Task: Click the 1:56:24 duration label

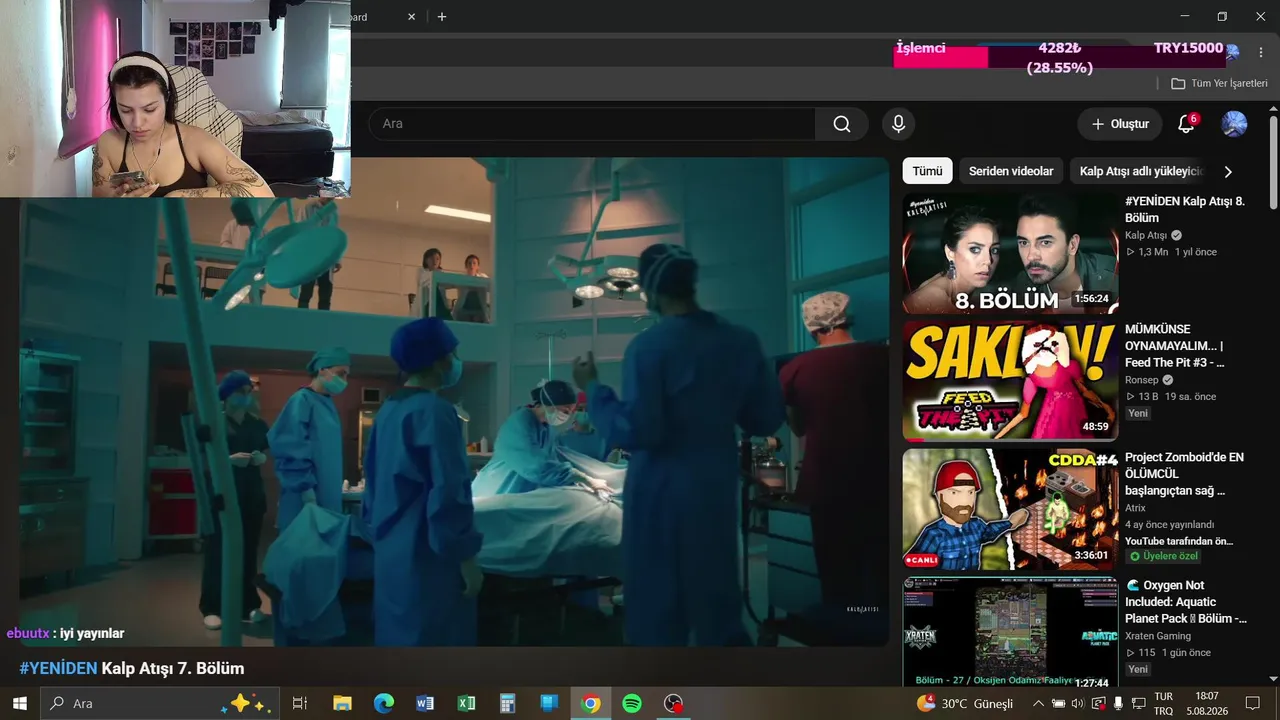Action: [1091, 299]
